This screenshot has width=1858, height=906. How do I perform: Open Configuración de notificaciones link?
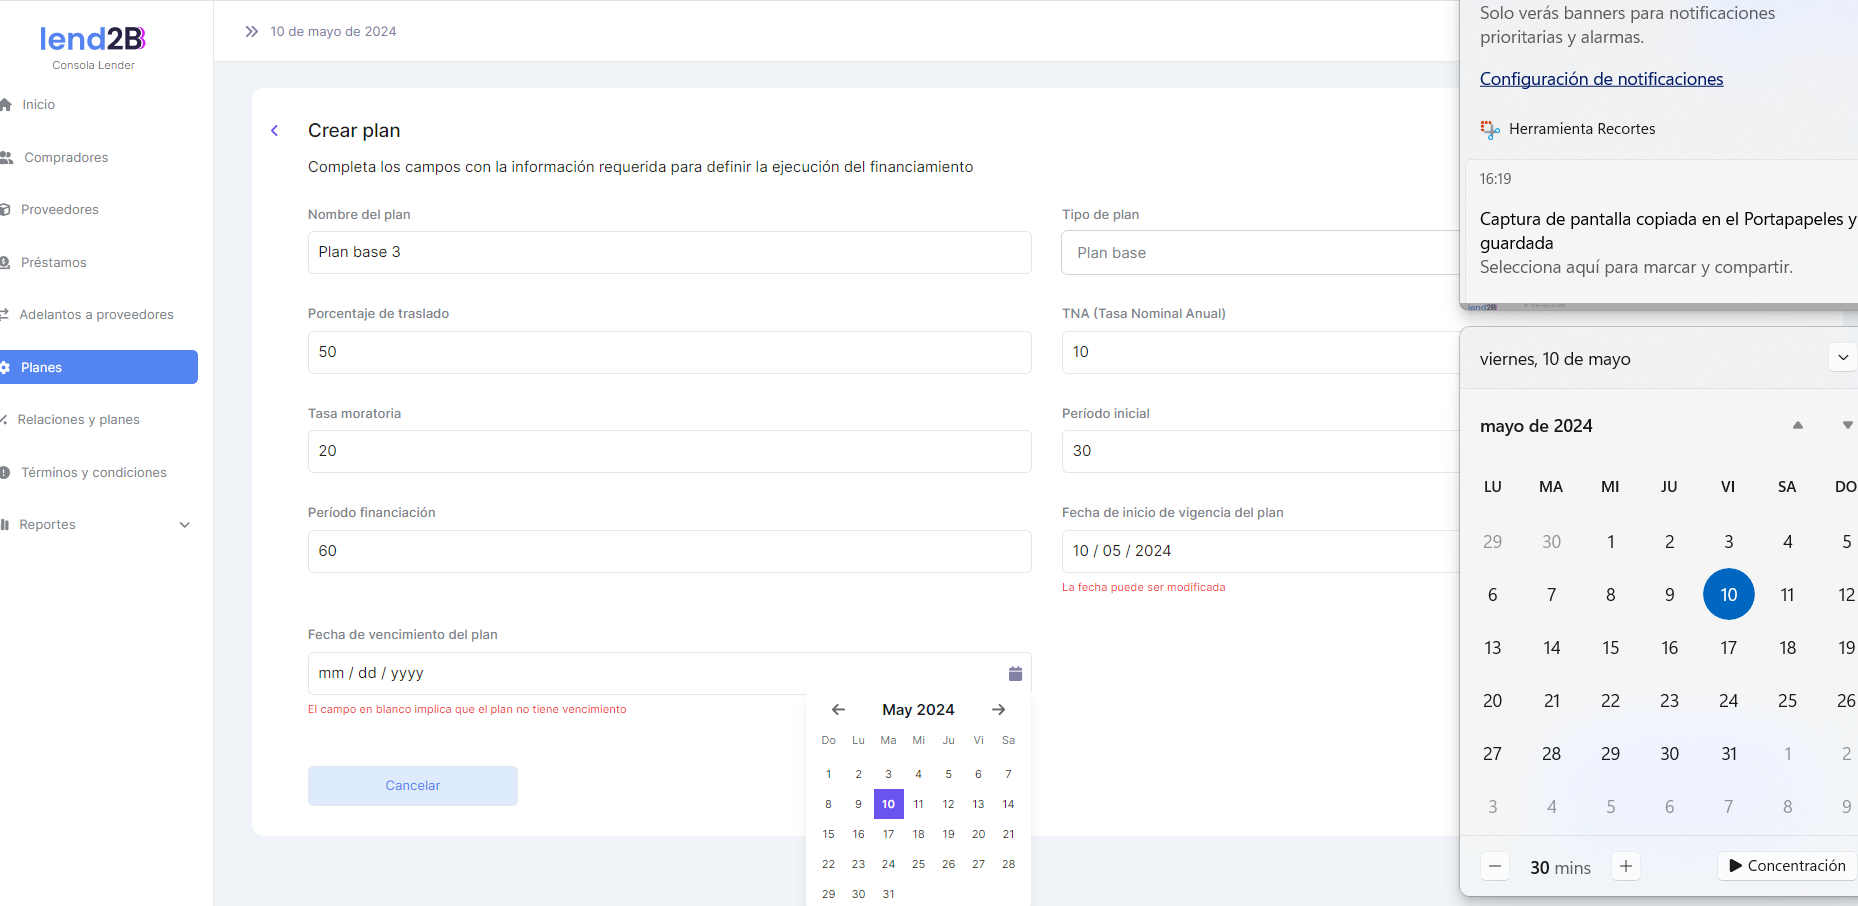coord(1601,79)
